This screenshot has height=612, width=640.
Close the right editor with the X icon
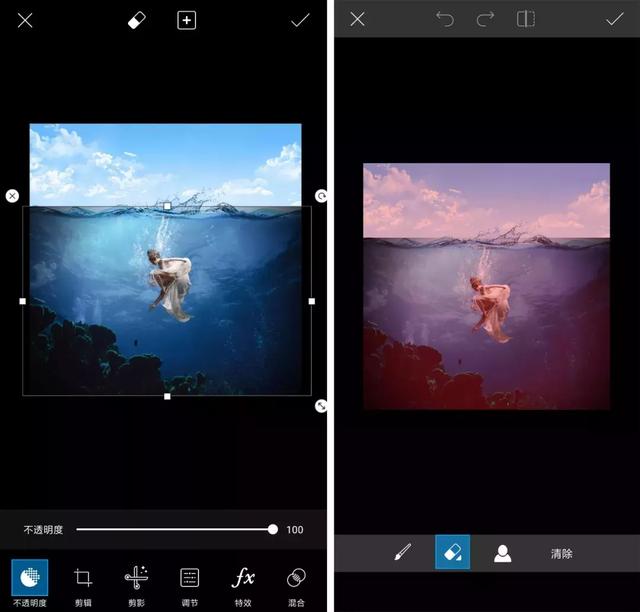[x=358, y=19]
